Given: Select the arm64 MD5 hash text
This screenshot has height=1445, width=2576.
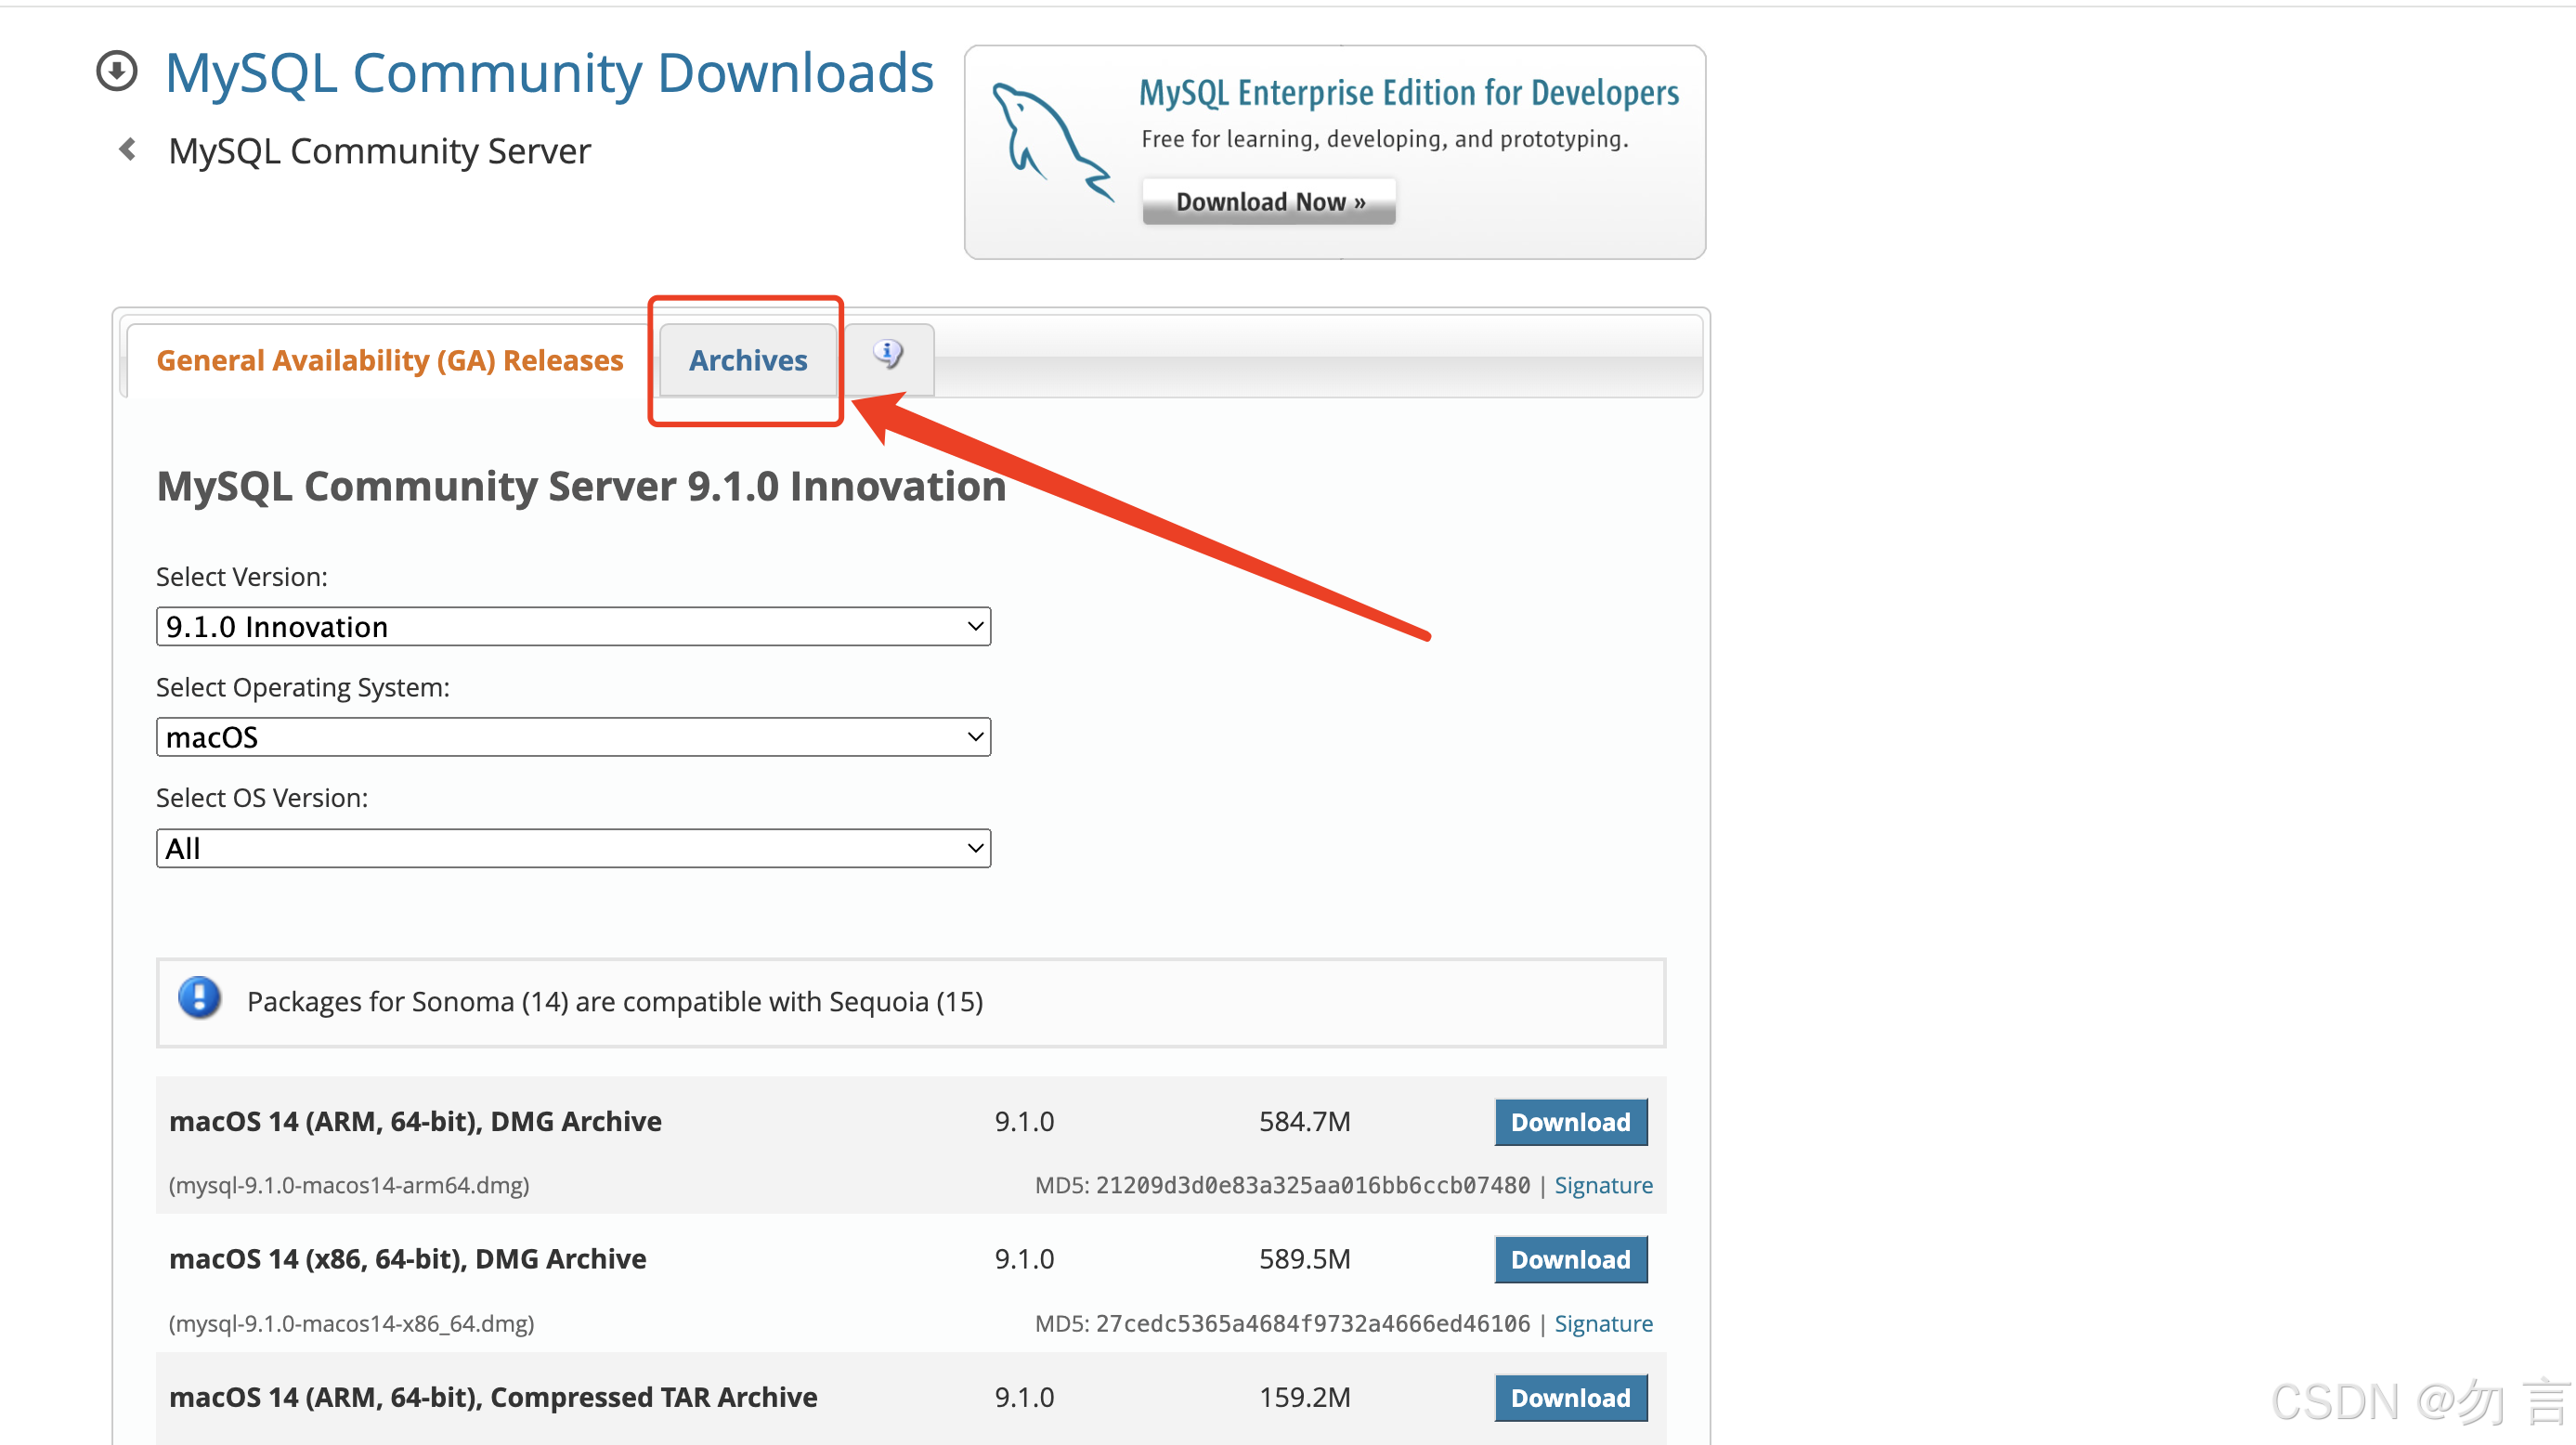Looking at the screenshot, I should tap(1313, 1186).
